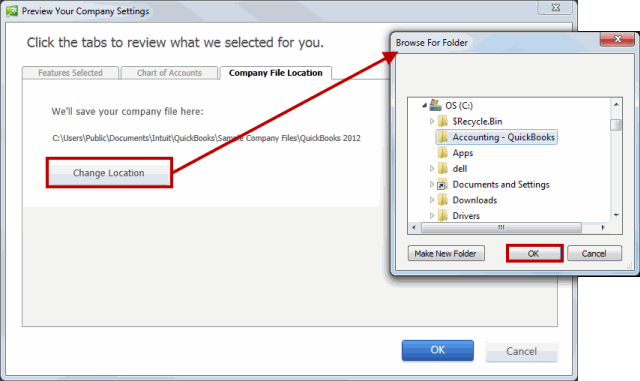Click the Change Location button
This screenshot has width=640, height=381.
[109, 173]
